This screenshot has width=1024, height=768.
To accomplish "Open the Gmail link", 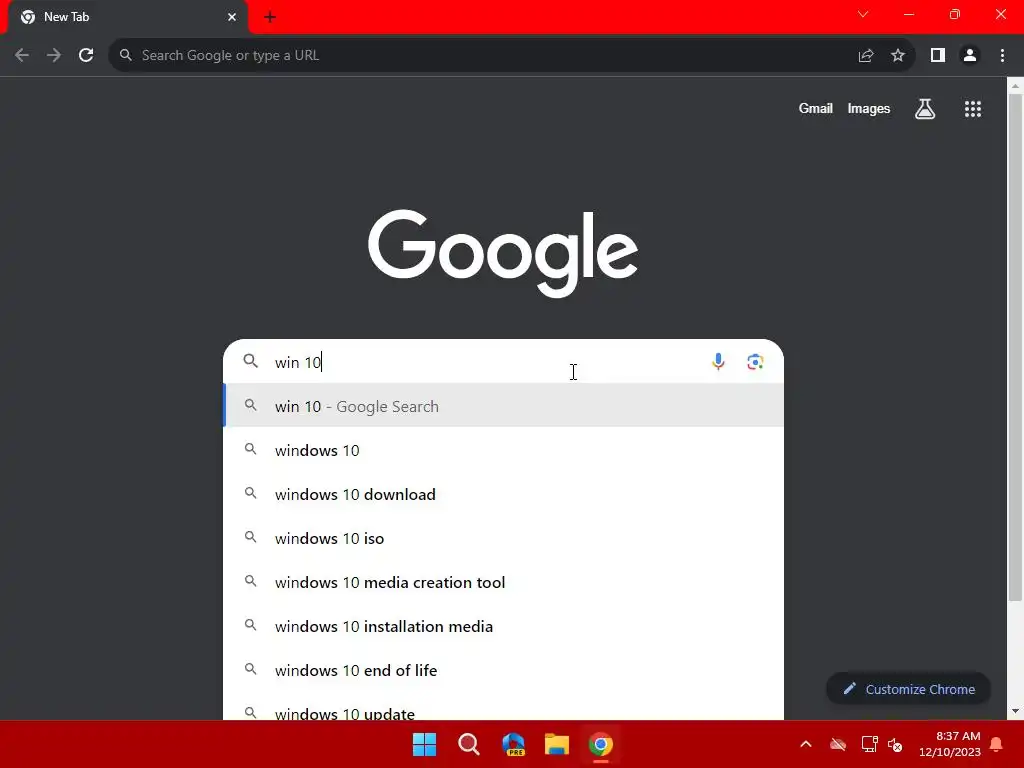I will click(815, 108).
